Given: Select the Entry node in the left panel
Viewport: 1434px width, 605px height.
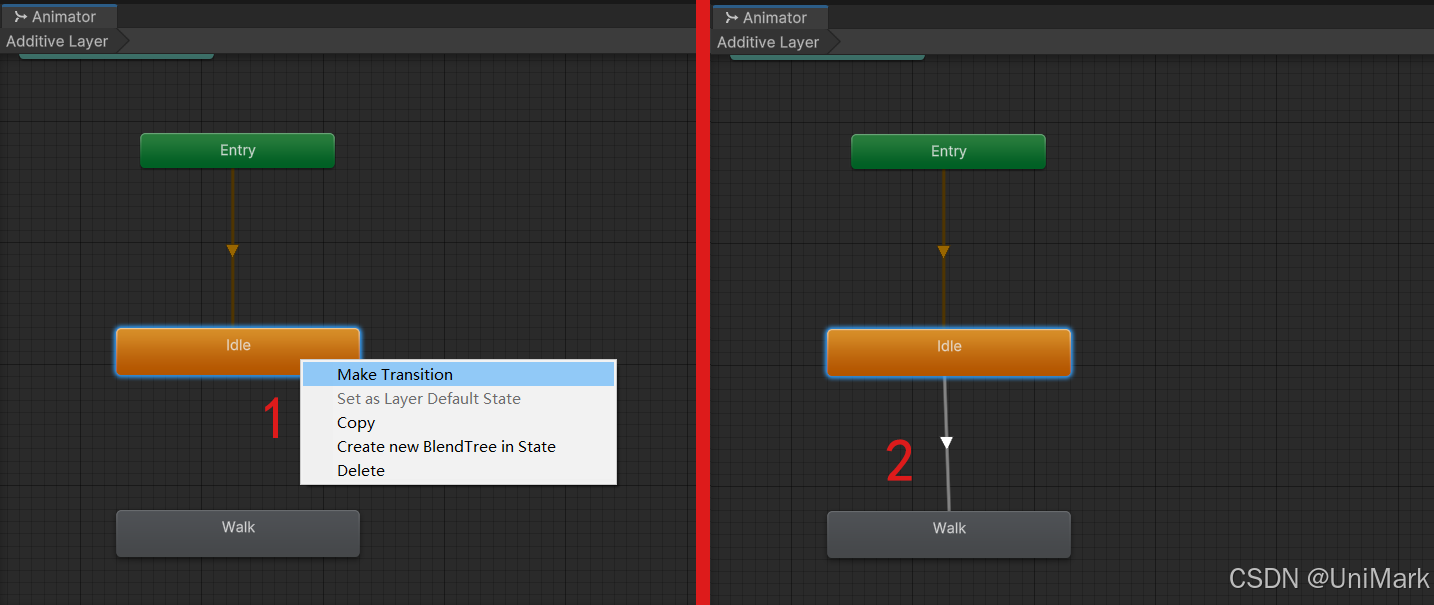Looking at the screenshot, I should [x=237, y=151].
